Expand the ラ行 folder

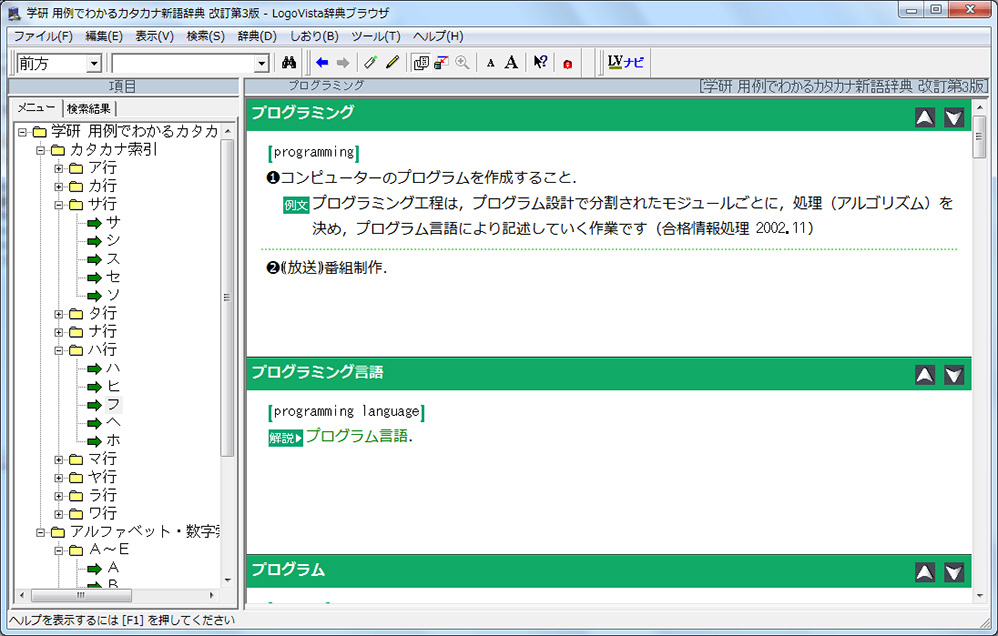click(59, 496)
